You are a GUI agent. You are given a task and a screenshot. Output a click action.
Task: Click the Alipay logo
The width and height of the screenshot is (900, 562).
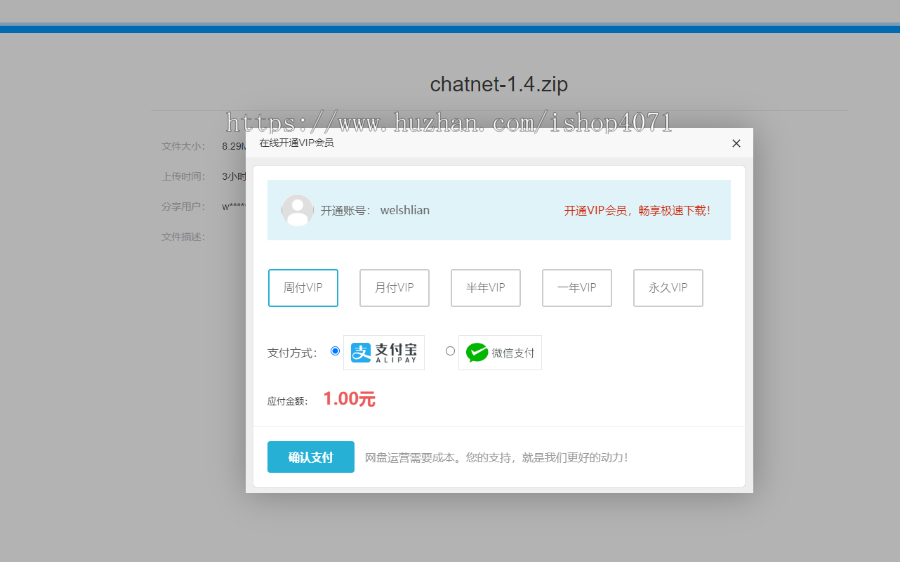click(x=384, y=353)
